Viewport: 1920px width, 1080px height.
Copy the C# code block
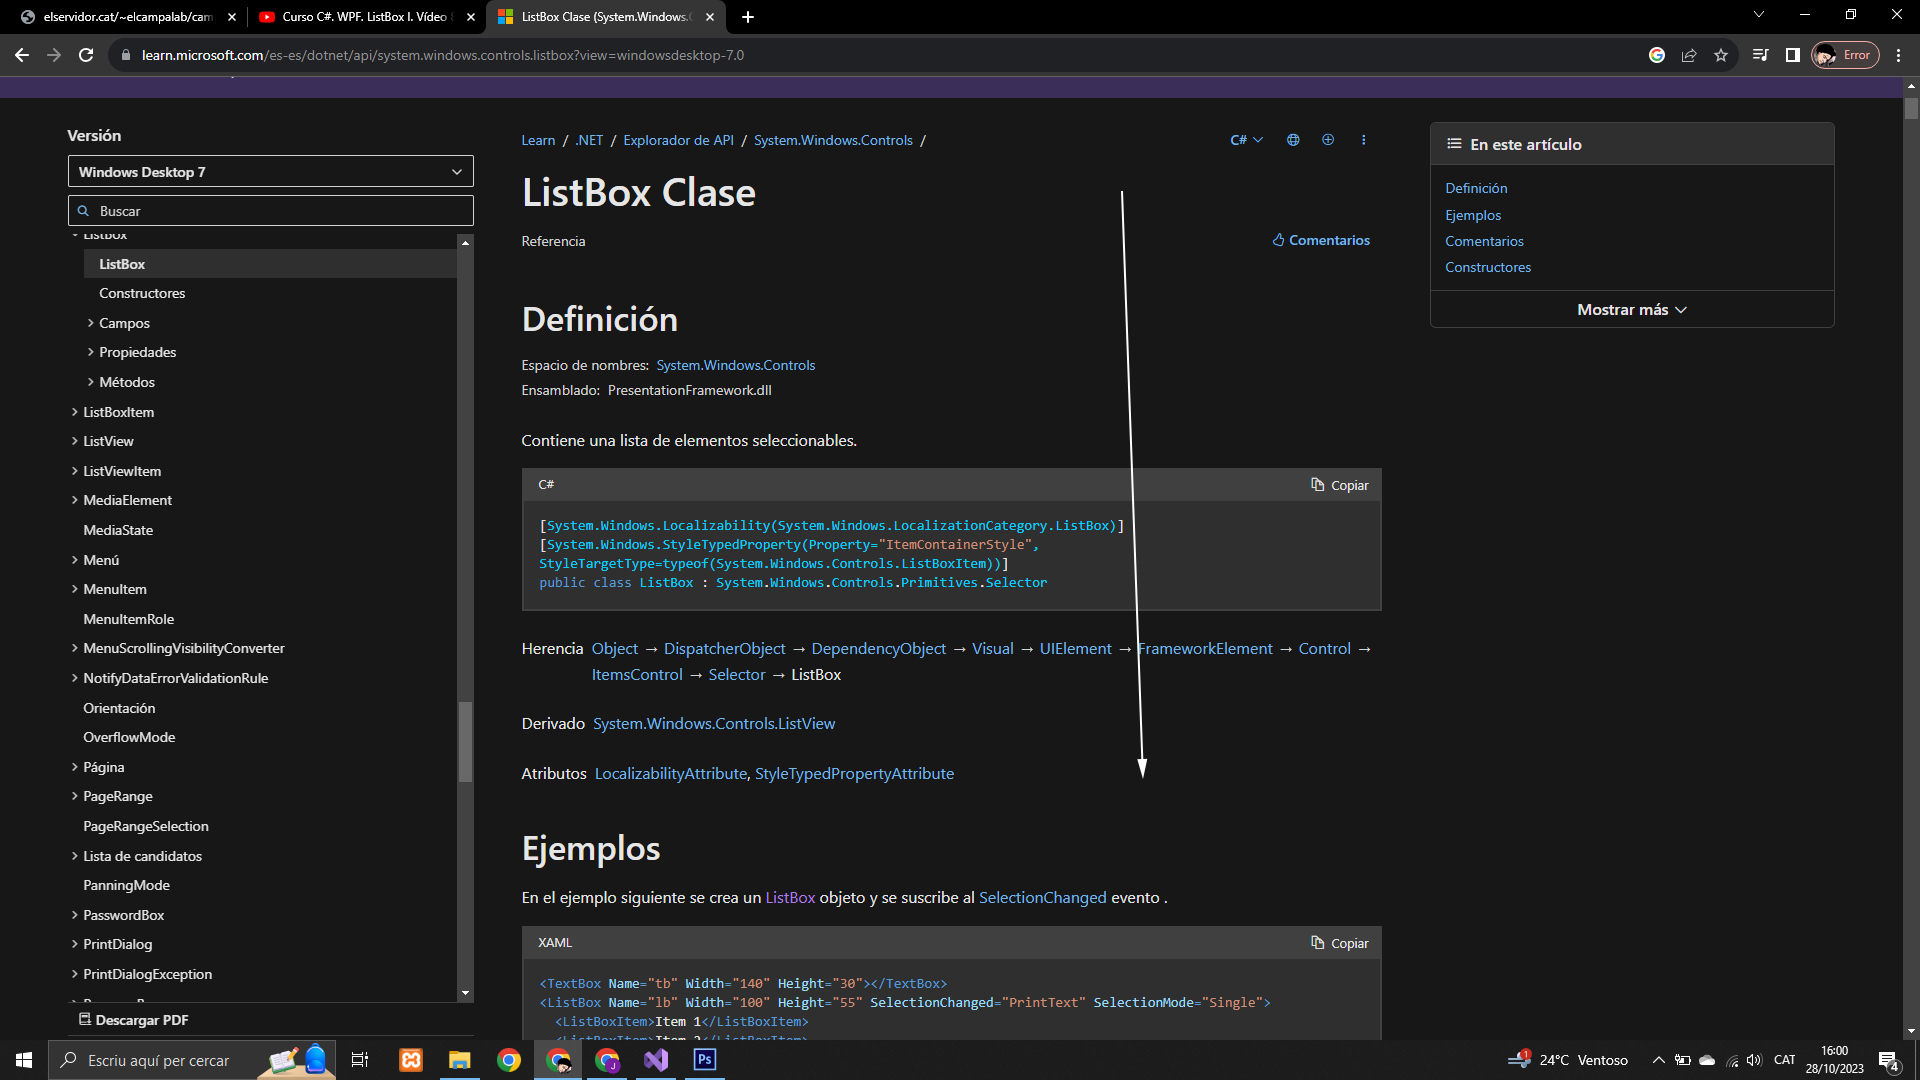tap(1340, 485)
